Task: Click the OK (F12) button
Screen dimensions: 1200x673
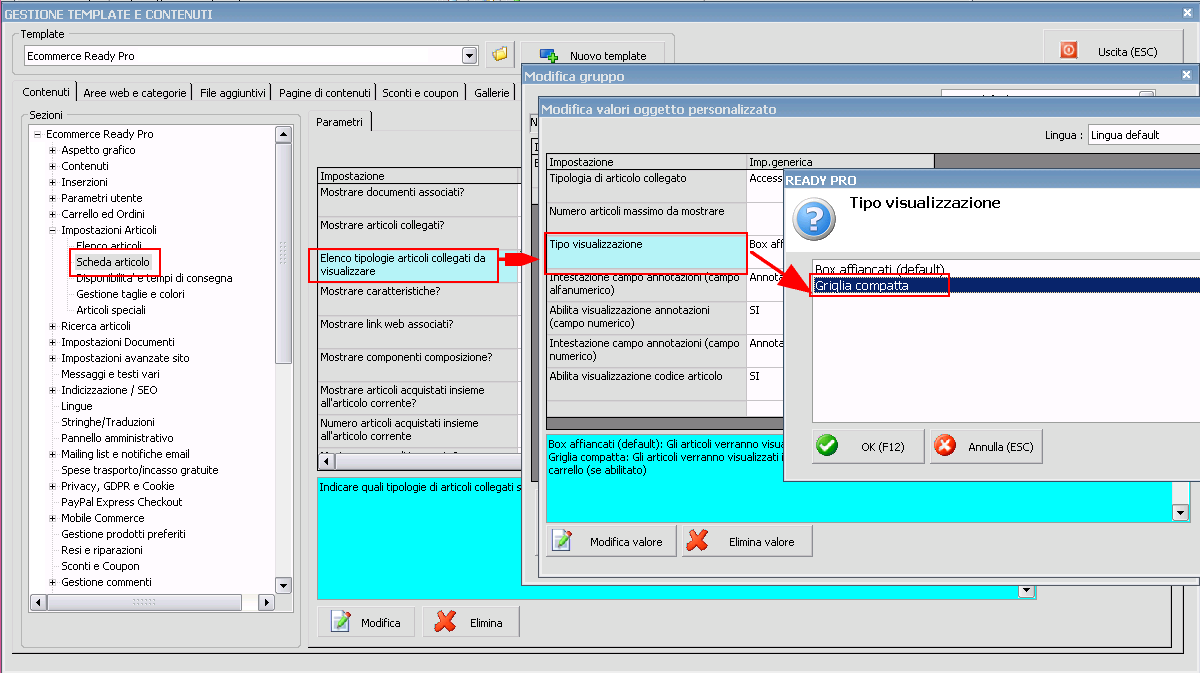Action: [867, 446]
